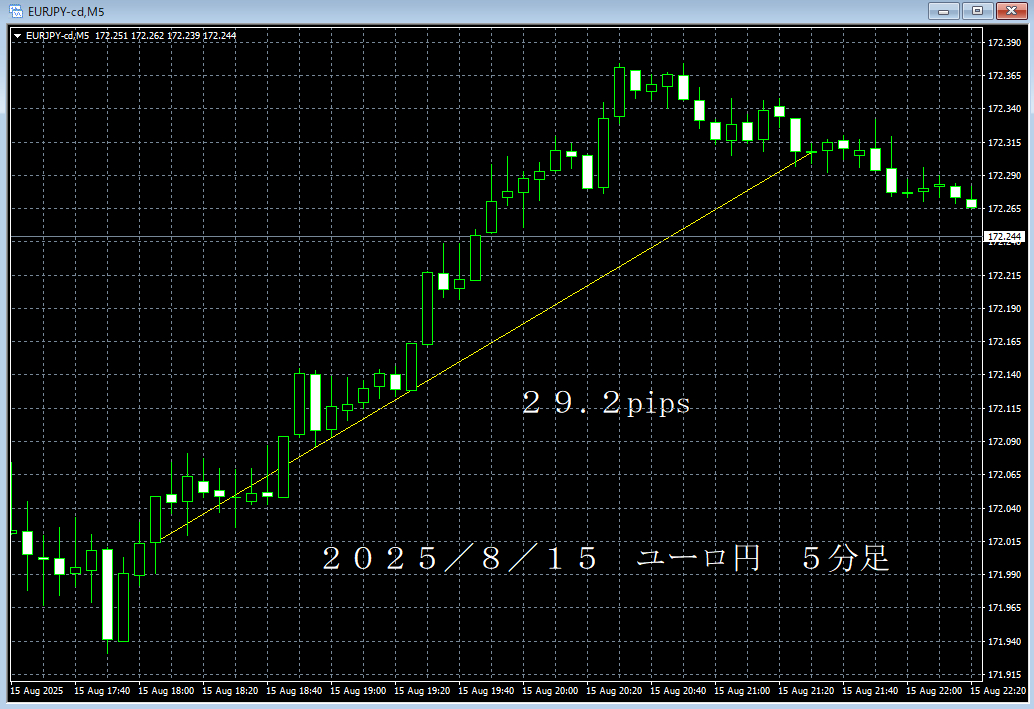Close the EURJPY-cd,M5 chart window
The width and height of the screenshot is (1034, 709).
click(x=1009, y=11)
